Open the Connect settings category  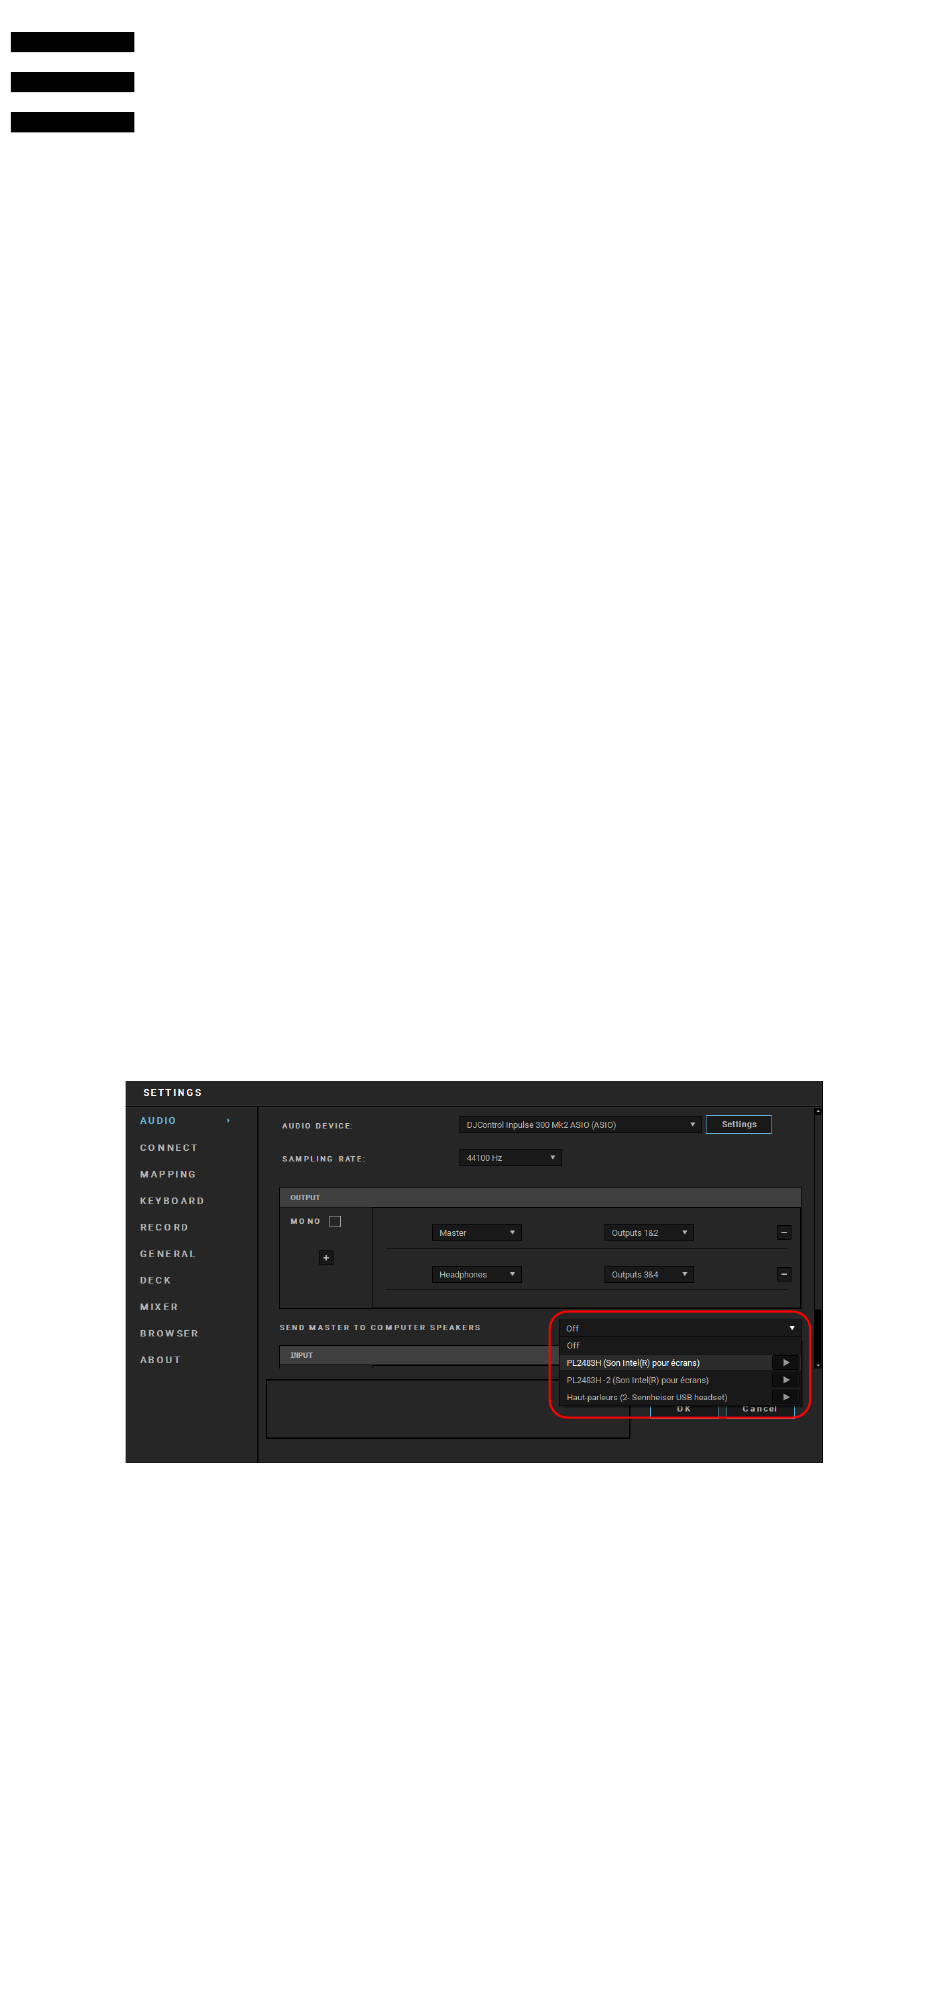169,1148
